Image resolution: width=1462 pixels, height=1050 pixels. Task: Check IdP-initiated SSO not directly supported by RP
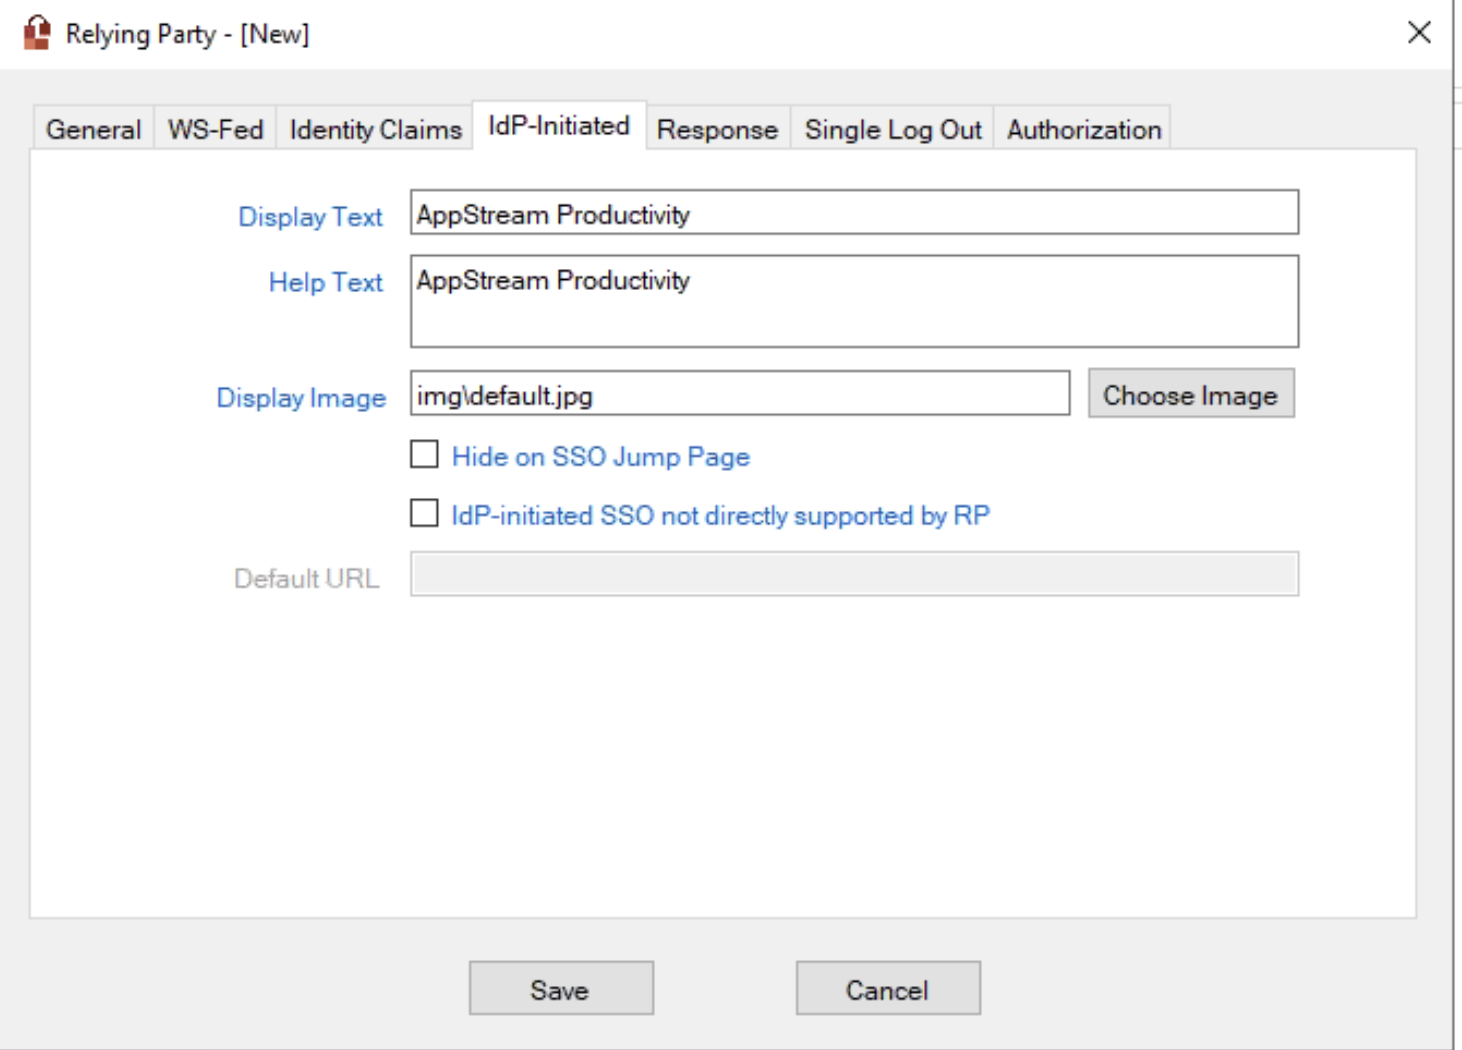(425, 513)
